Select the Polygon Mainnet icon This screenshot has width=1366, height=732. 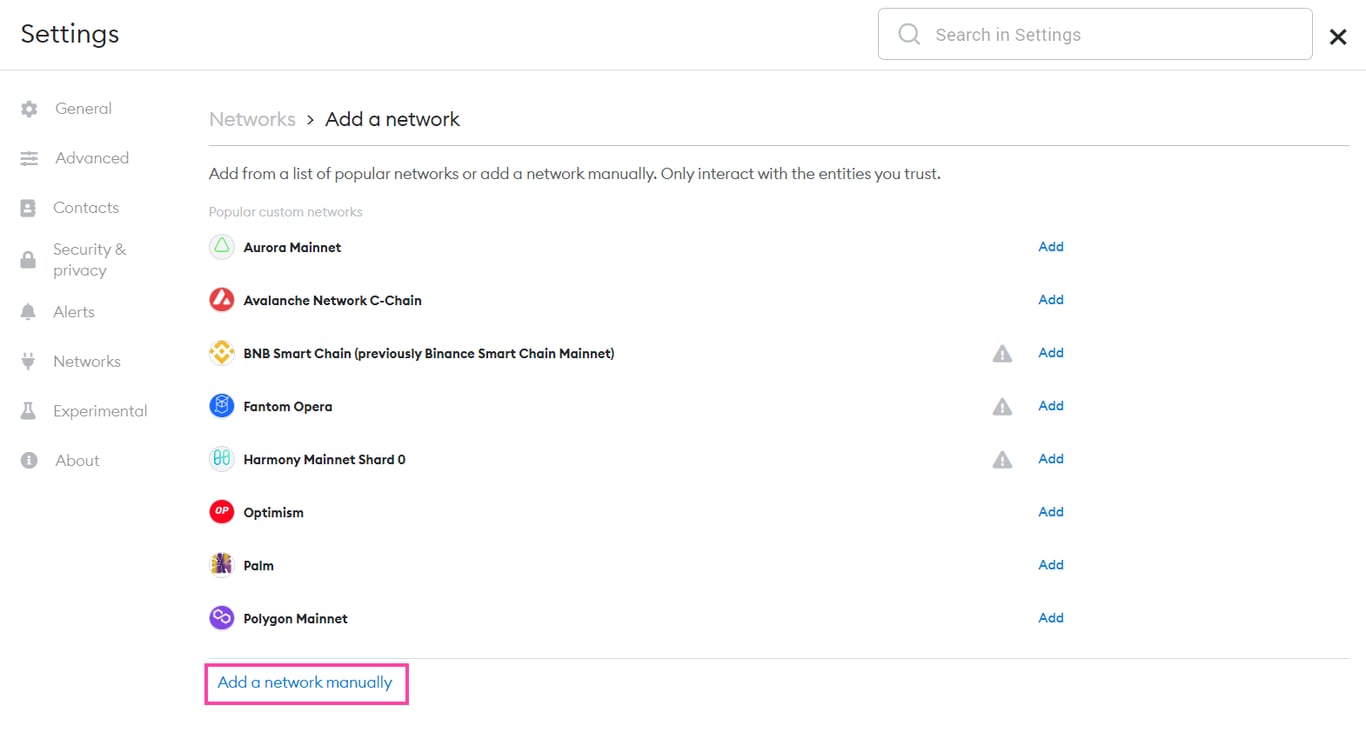click(x=221, y=617)
